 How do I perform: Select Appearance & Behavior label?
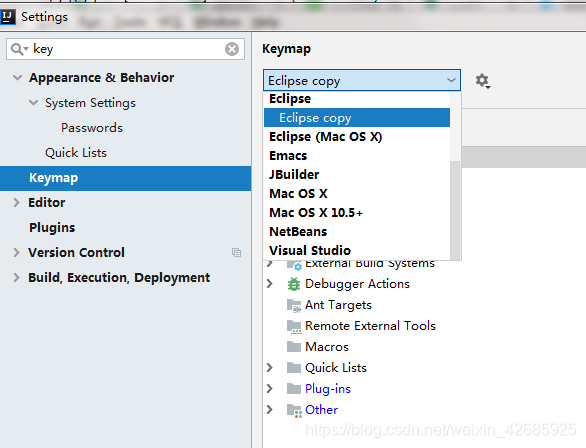click(102, 78)
